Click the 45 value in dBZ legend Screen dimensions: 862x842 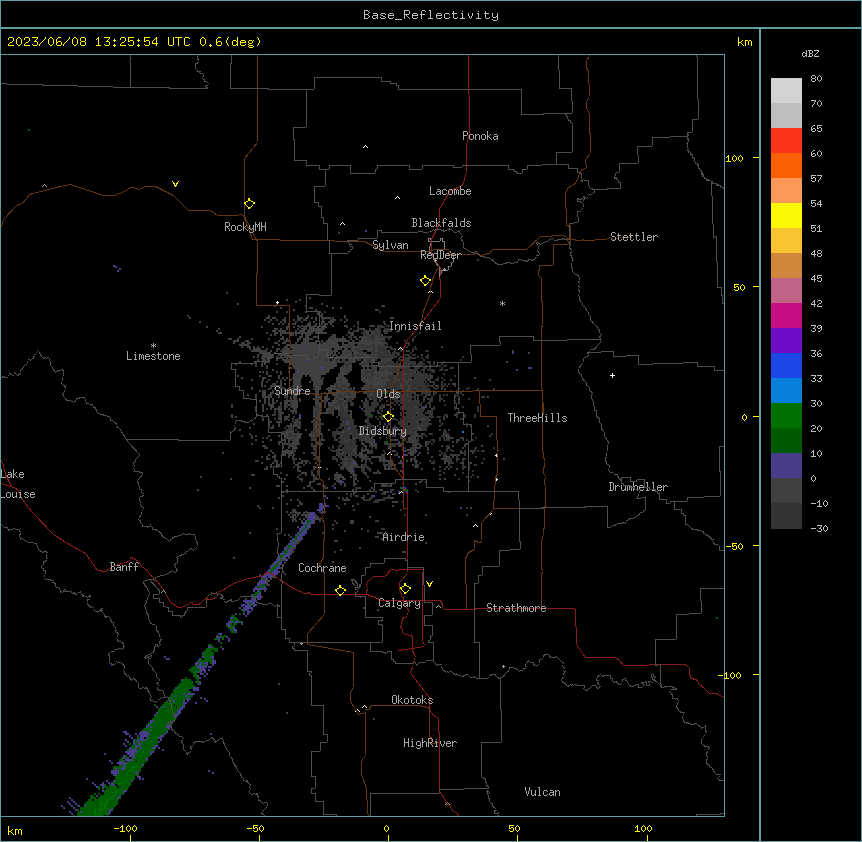coord(816,278)
